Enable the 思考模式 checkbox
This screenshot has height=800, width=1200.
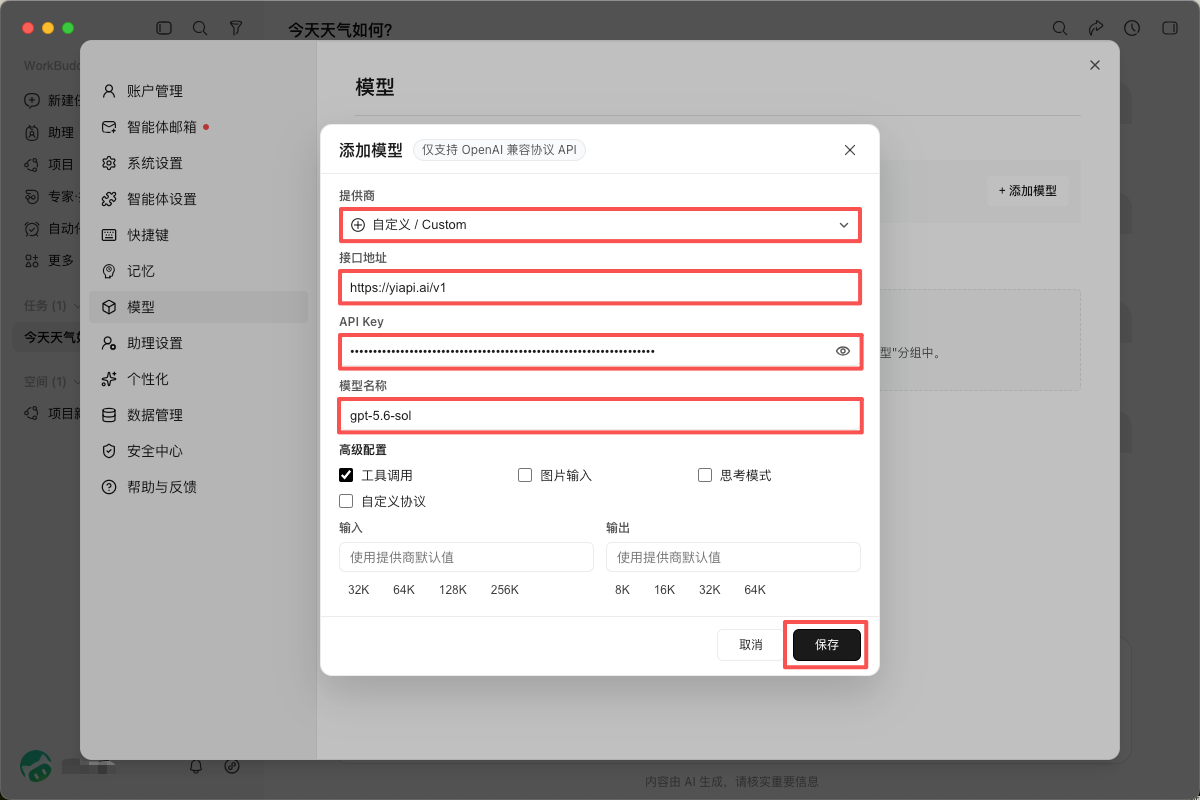tap(705, 475)
